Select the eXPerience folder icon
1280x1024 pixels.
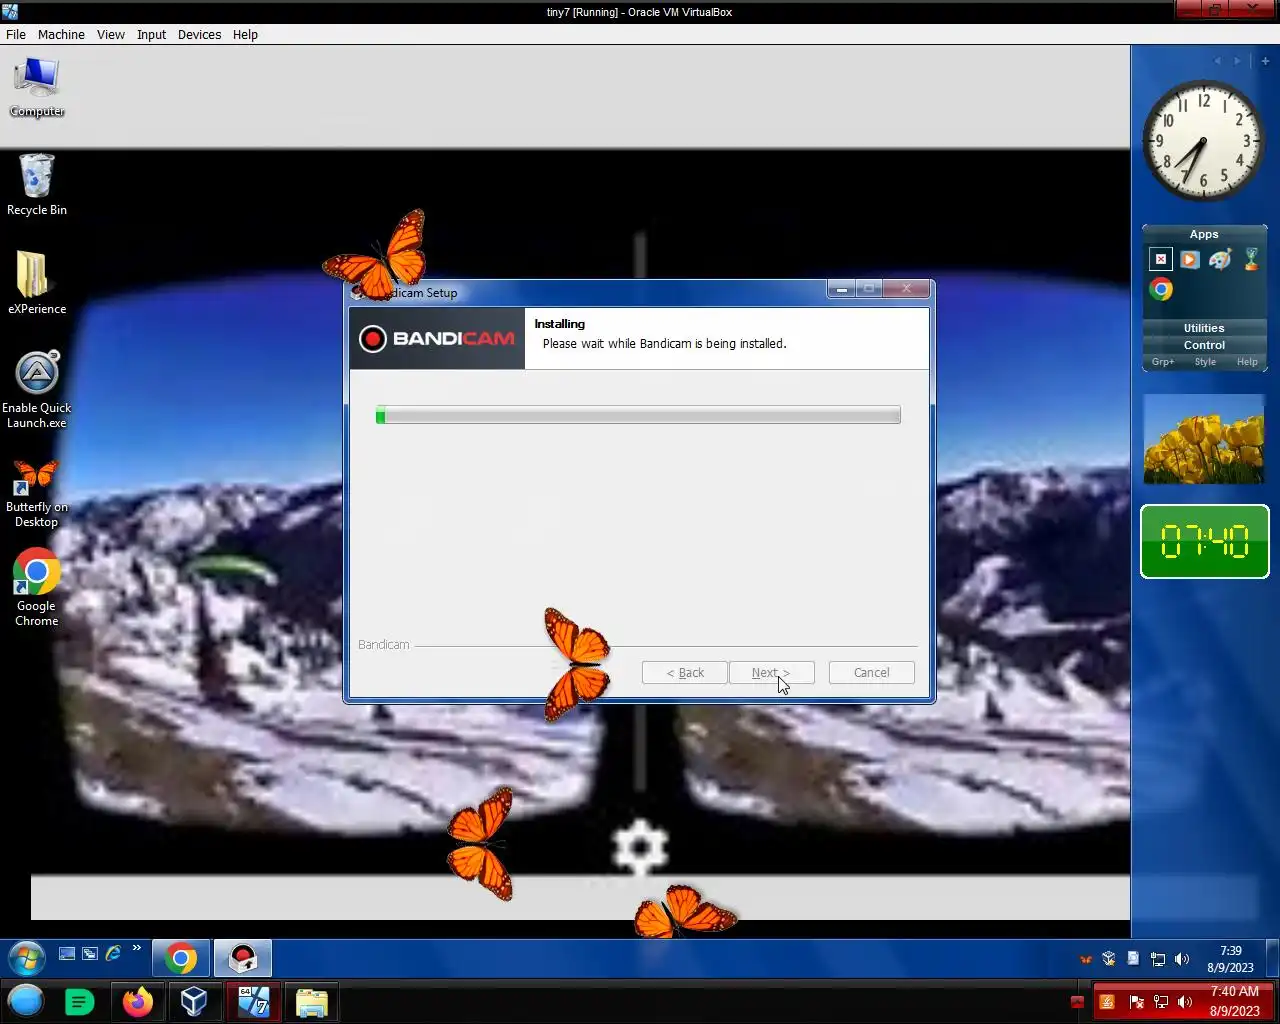(37, 283)
